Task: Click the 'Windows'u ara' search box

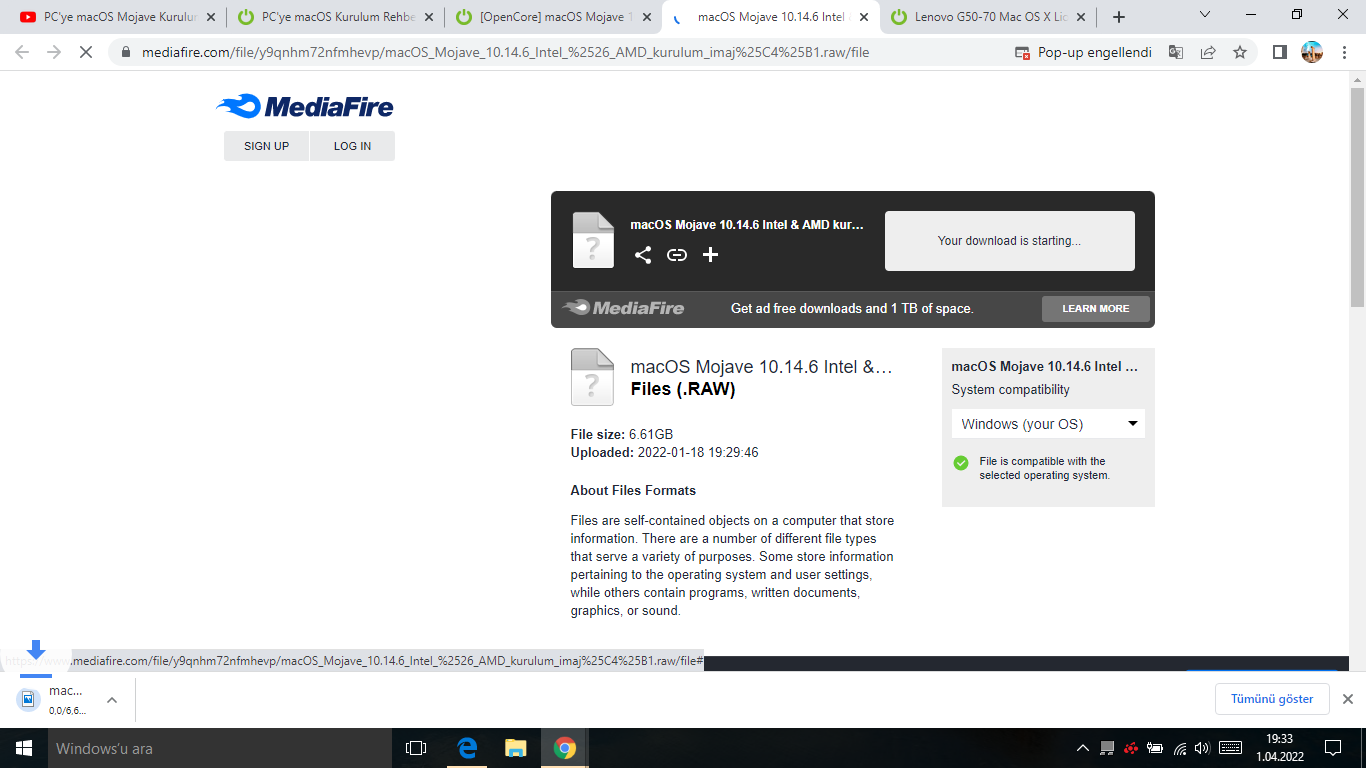Action: click(x=220, y=748)
